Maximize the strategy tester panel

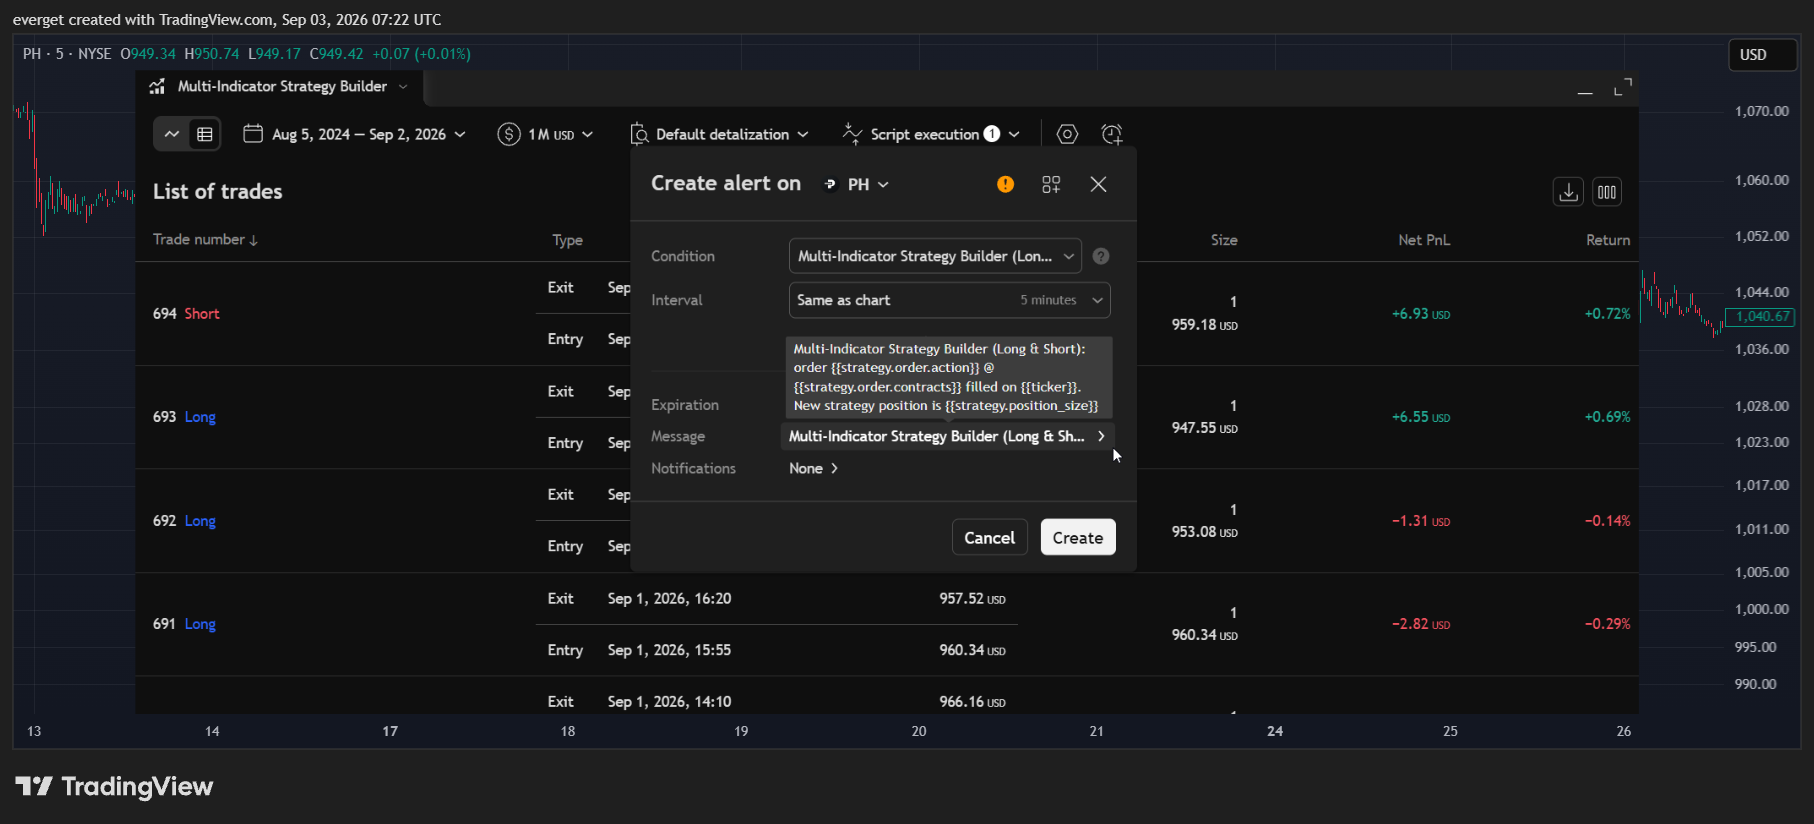click(x=1622, y=88)
